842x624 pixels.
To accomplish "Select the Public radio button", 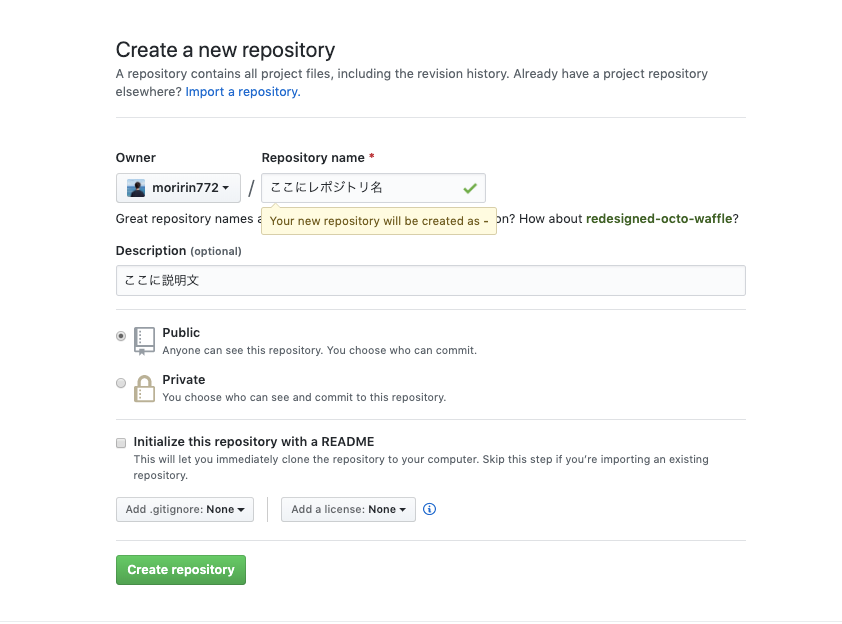I will coord(121,336).
